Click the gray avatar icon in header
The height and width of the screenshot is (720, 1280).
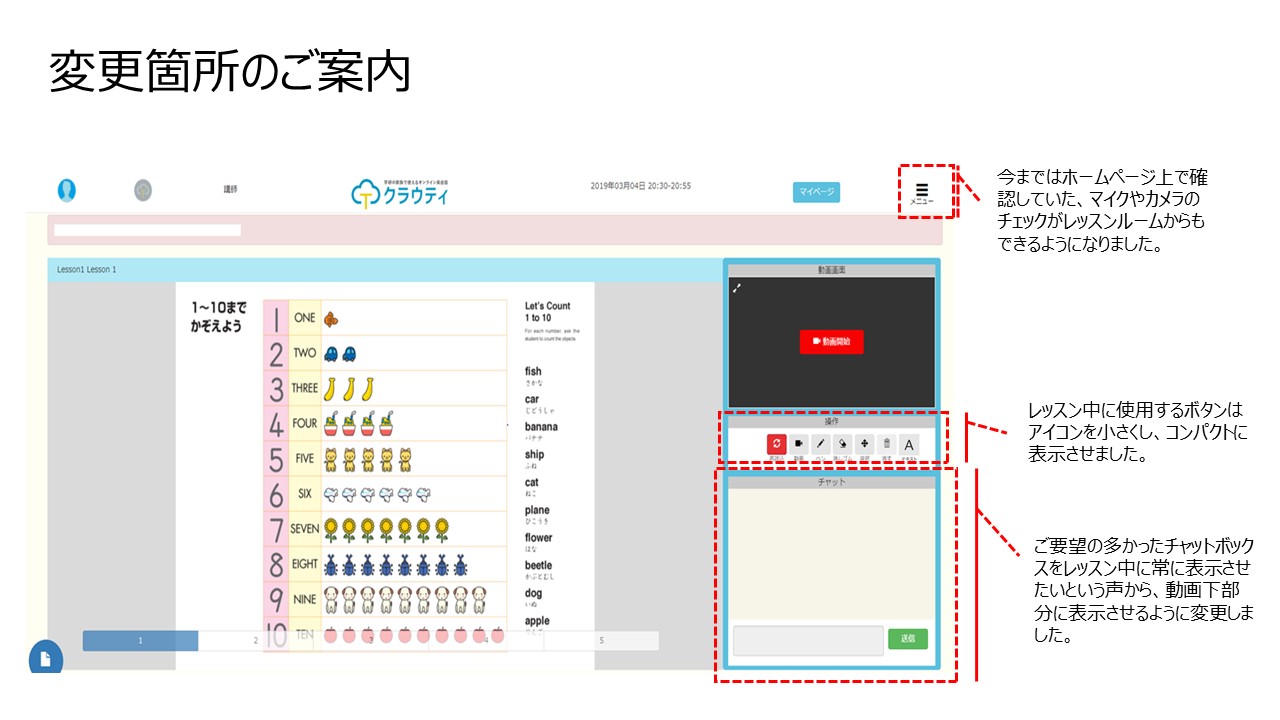[143, 190]
